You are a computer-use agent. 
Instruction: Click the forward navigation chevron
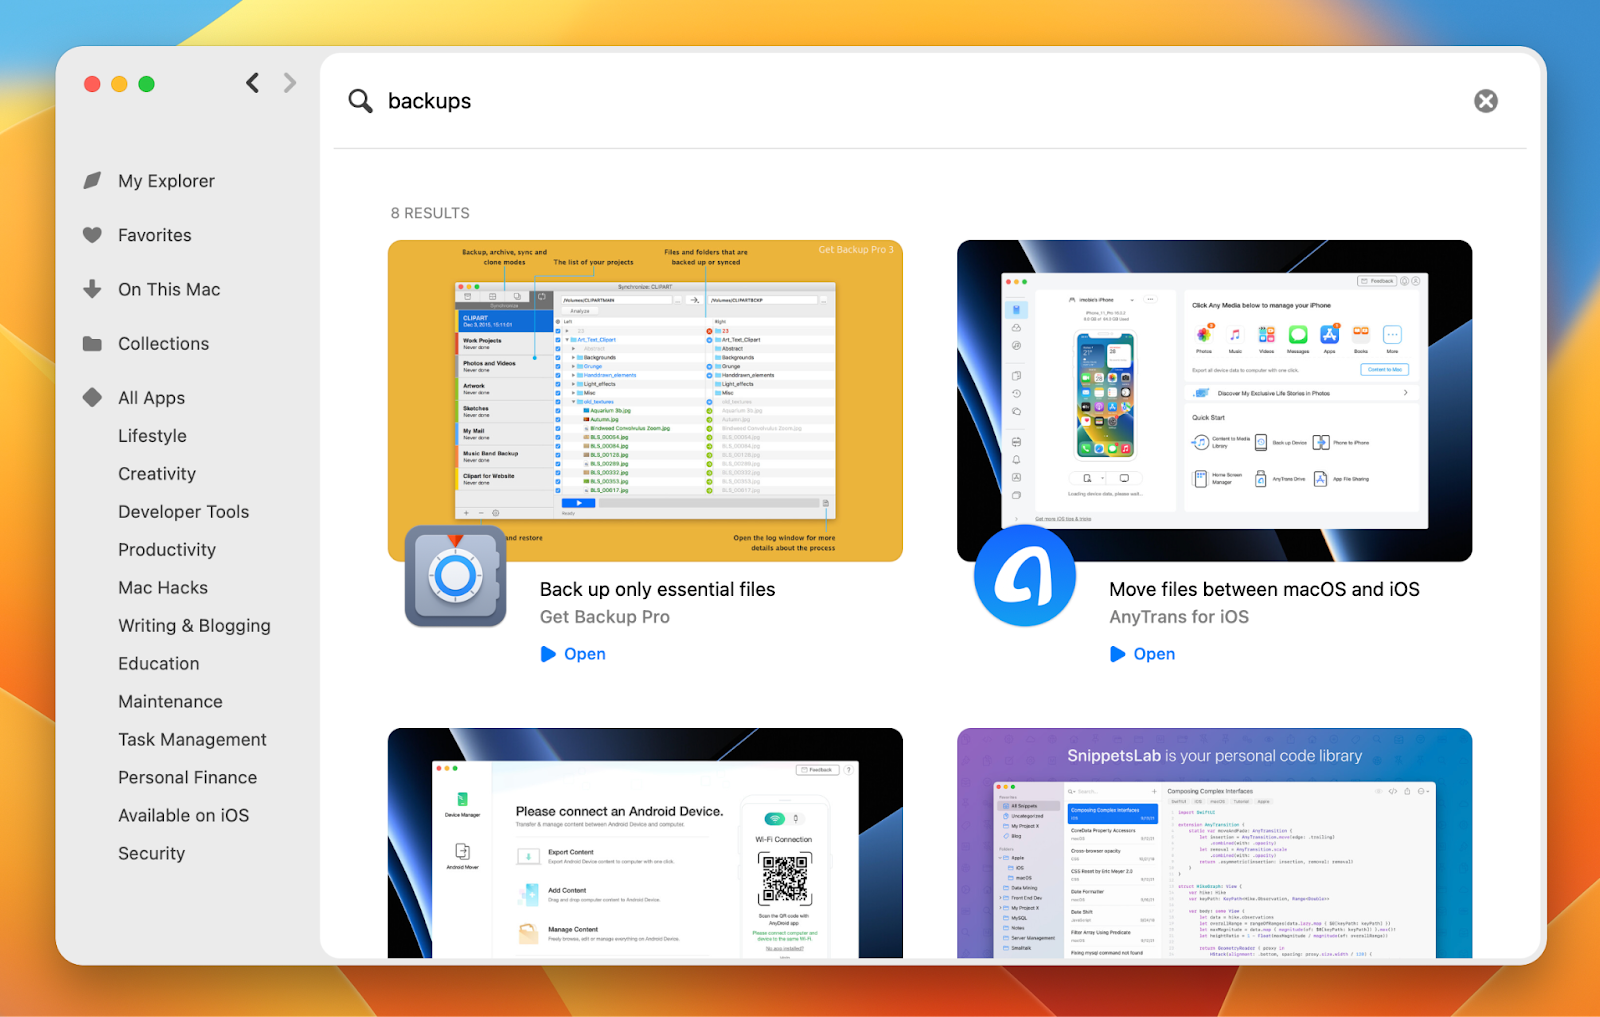pyautogui.click(x=289, y=83)
